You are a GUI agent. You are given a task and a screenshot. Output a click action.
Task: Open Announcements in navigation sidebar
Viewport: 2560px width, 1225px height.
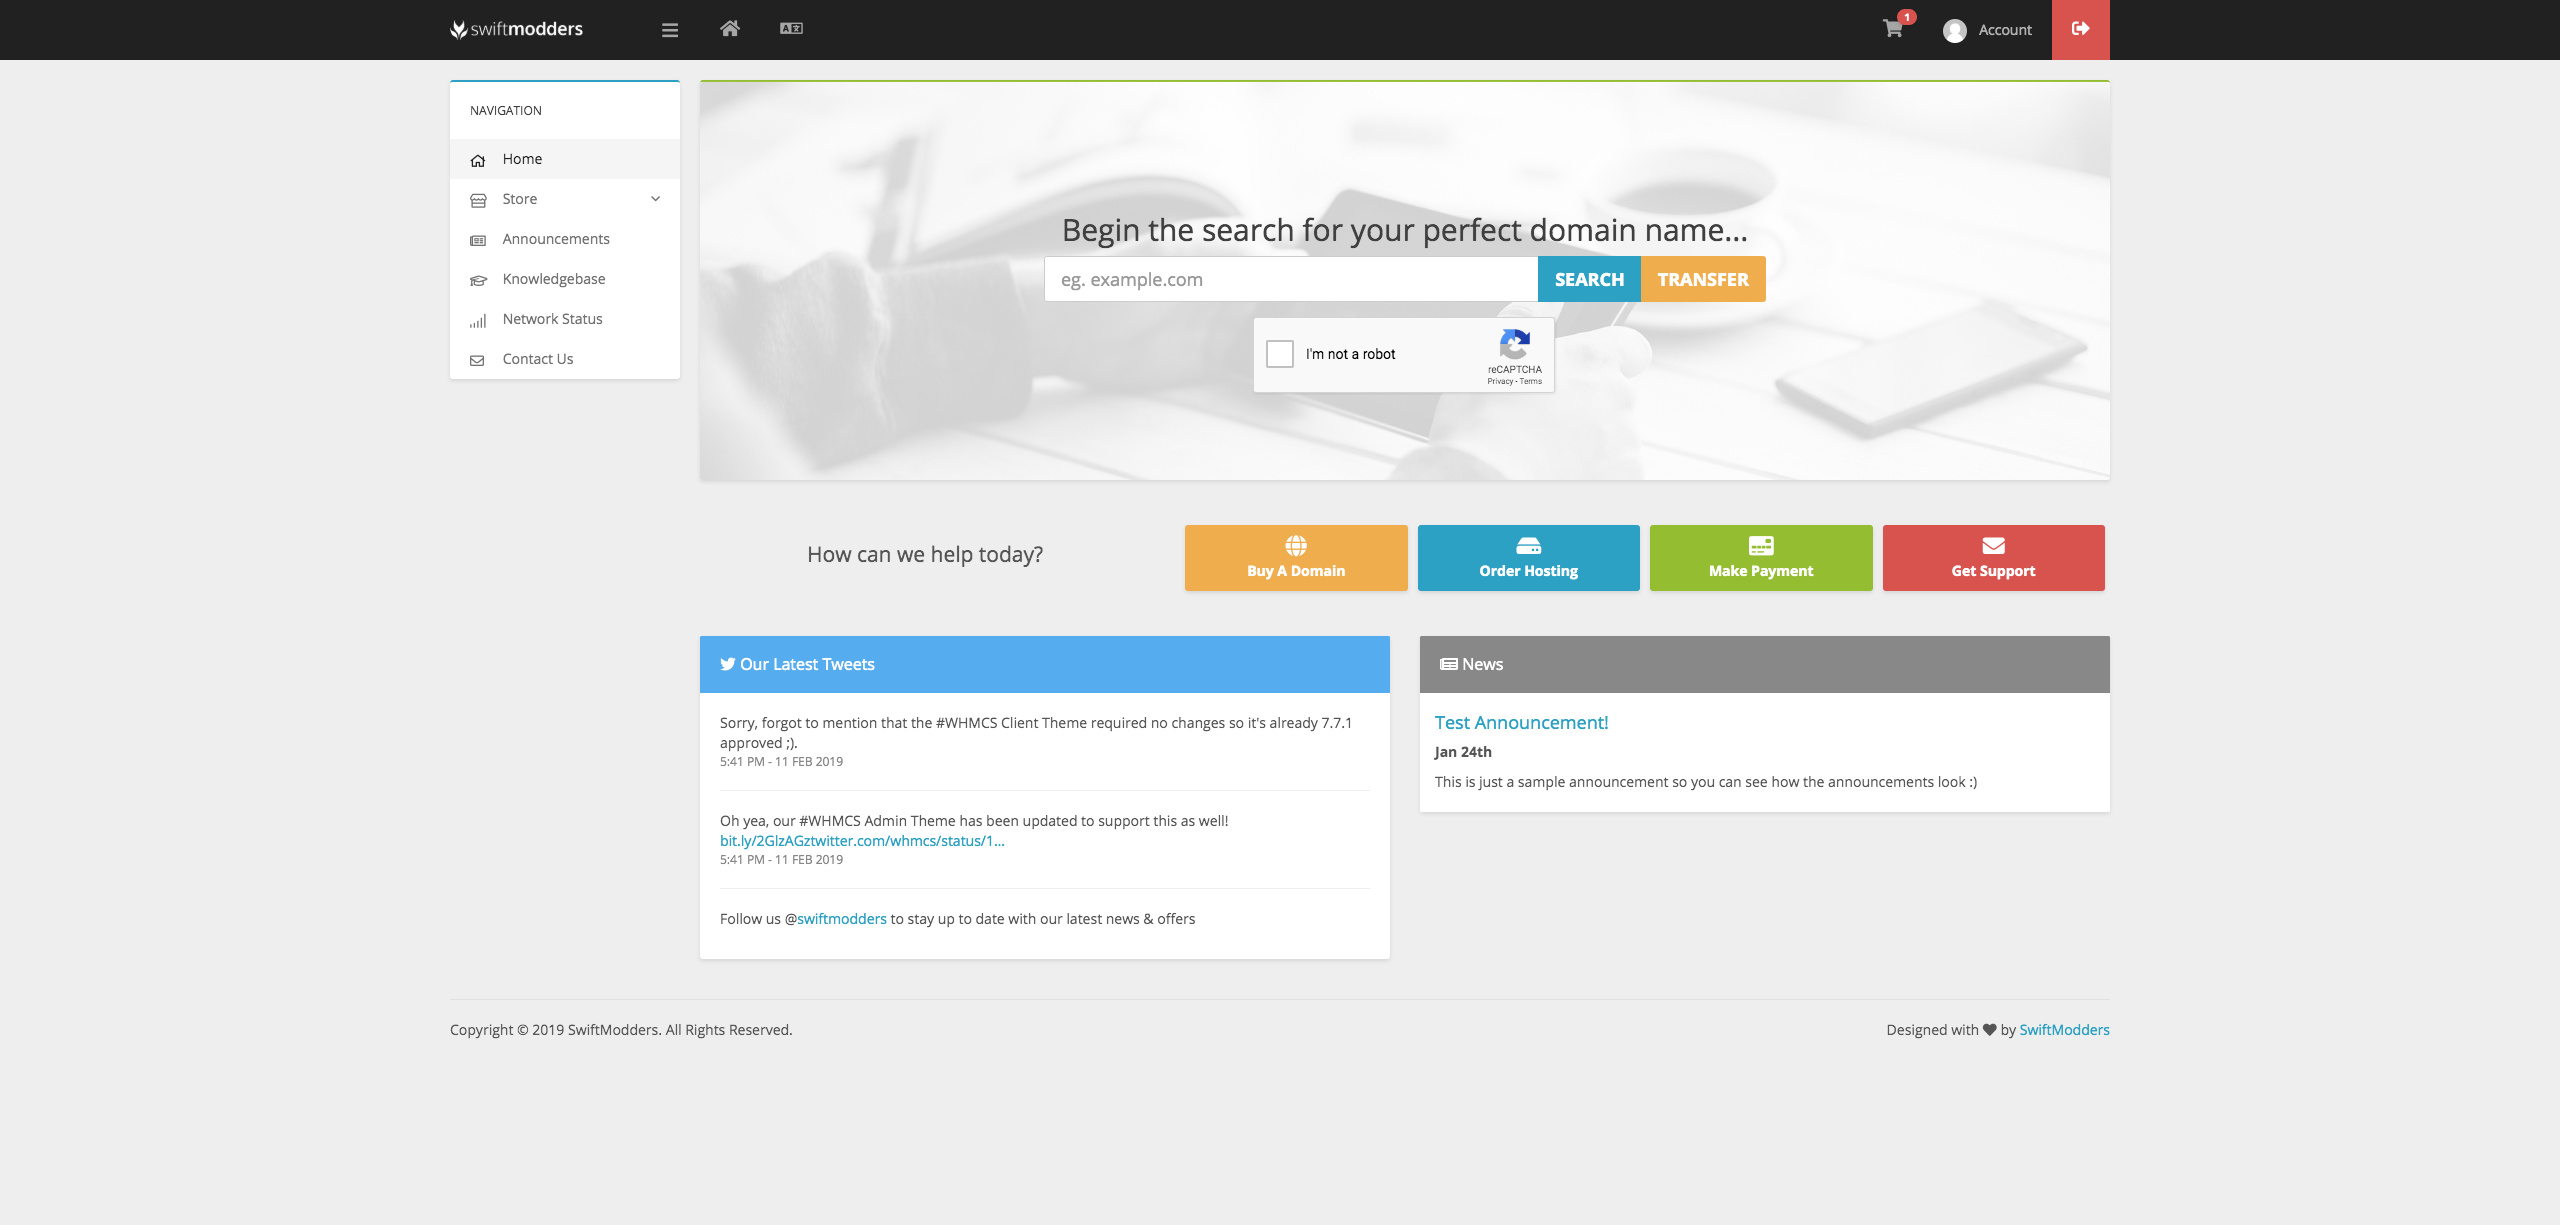555,239
